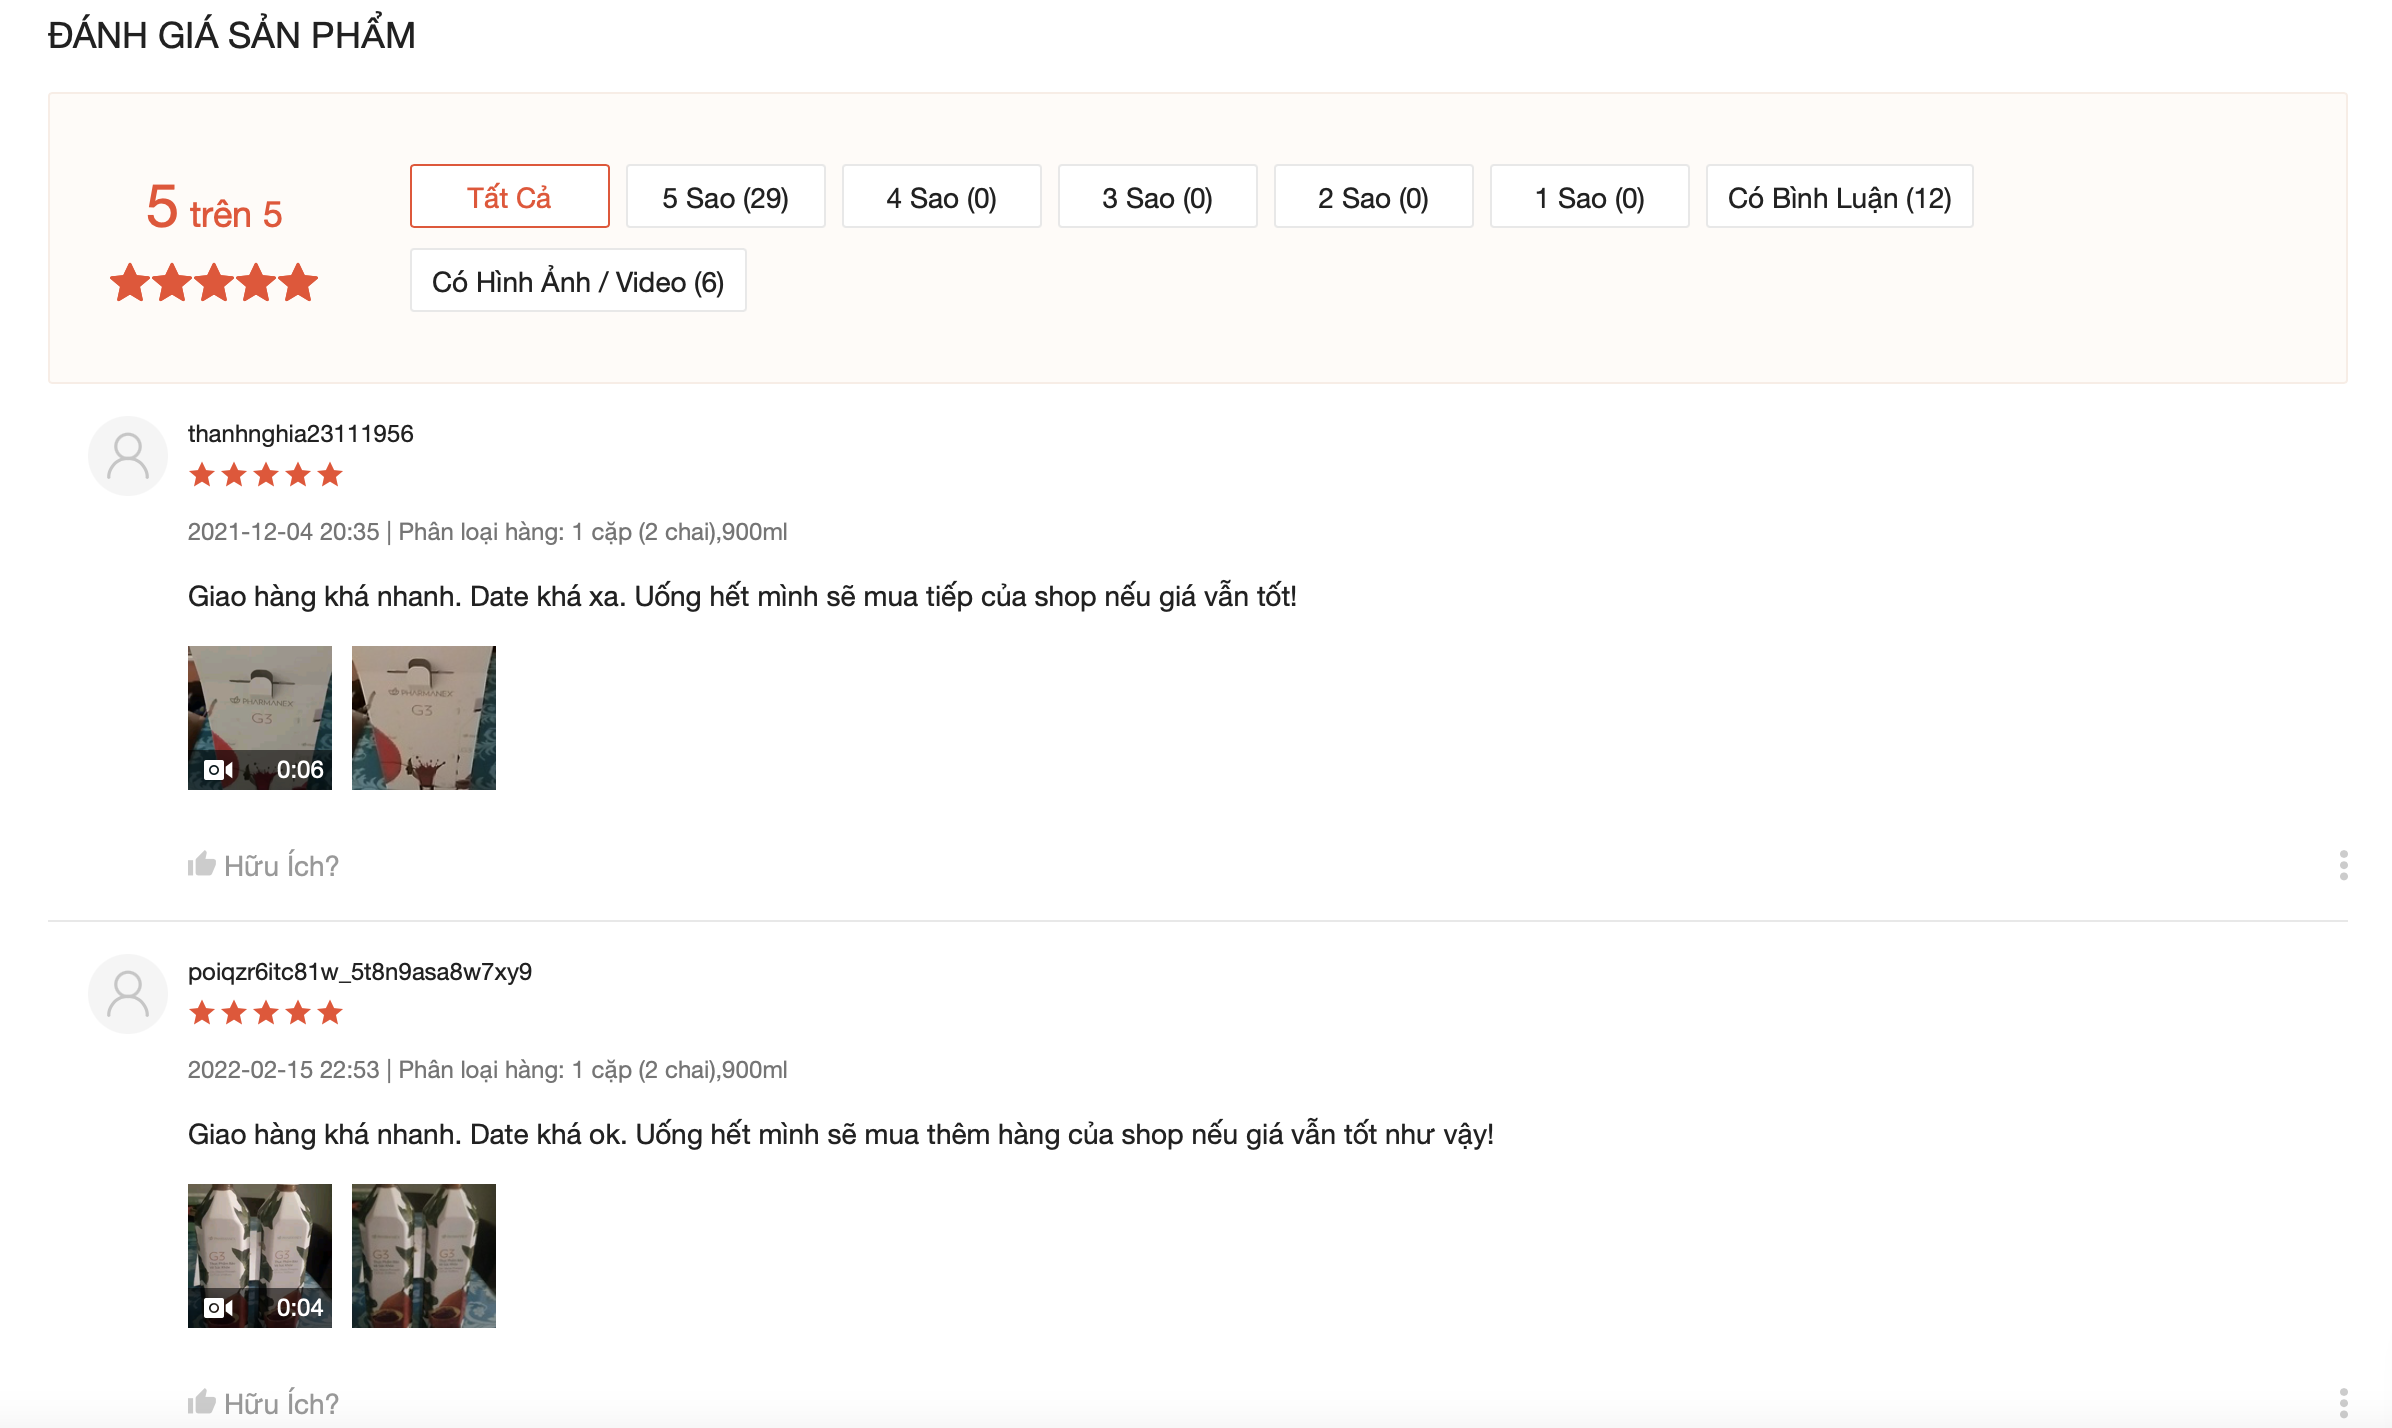
Task: Open username poiqzr6itc81w_5t8n9asa8w7xy9
Action: [x=360, y=971]
